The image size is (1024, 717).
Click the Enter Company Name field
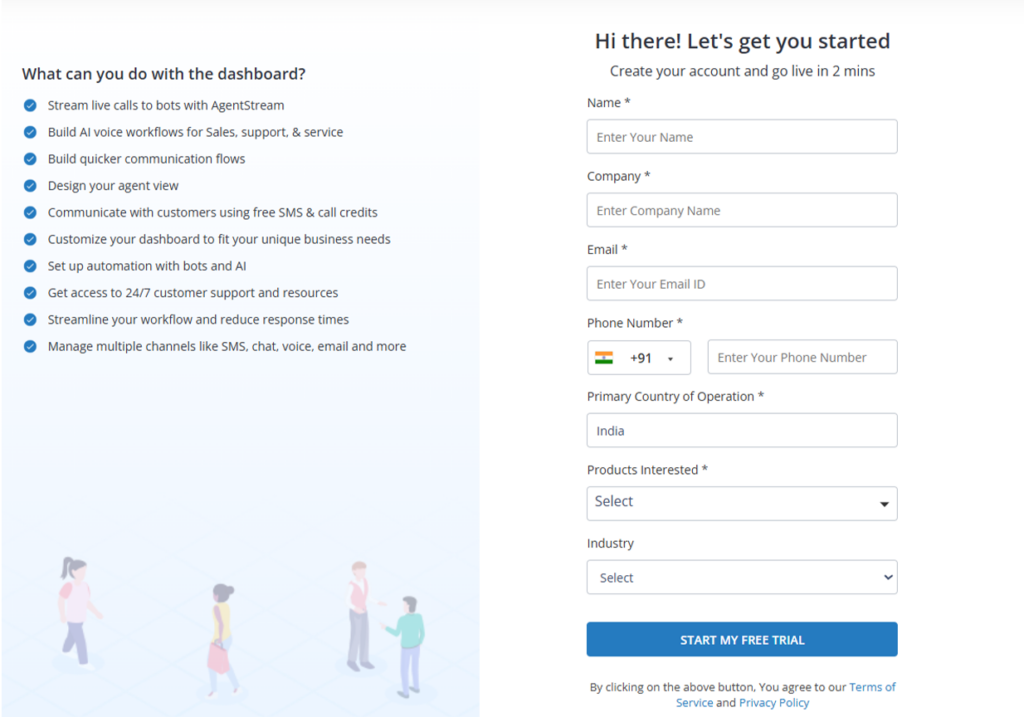(x=741, y=210)
